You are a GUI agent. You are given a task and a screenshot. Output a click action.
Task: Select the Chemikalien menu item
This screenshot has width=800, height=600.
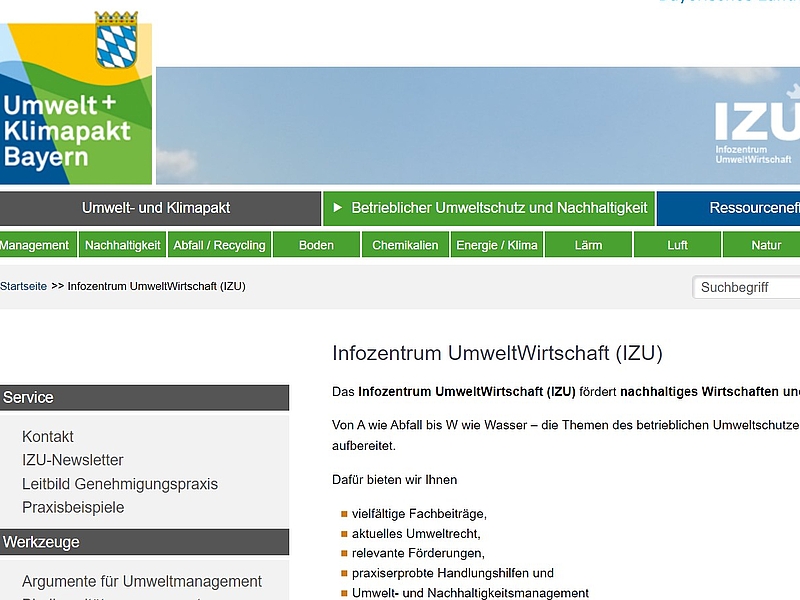(405, 245)
